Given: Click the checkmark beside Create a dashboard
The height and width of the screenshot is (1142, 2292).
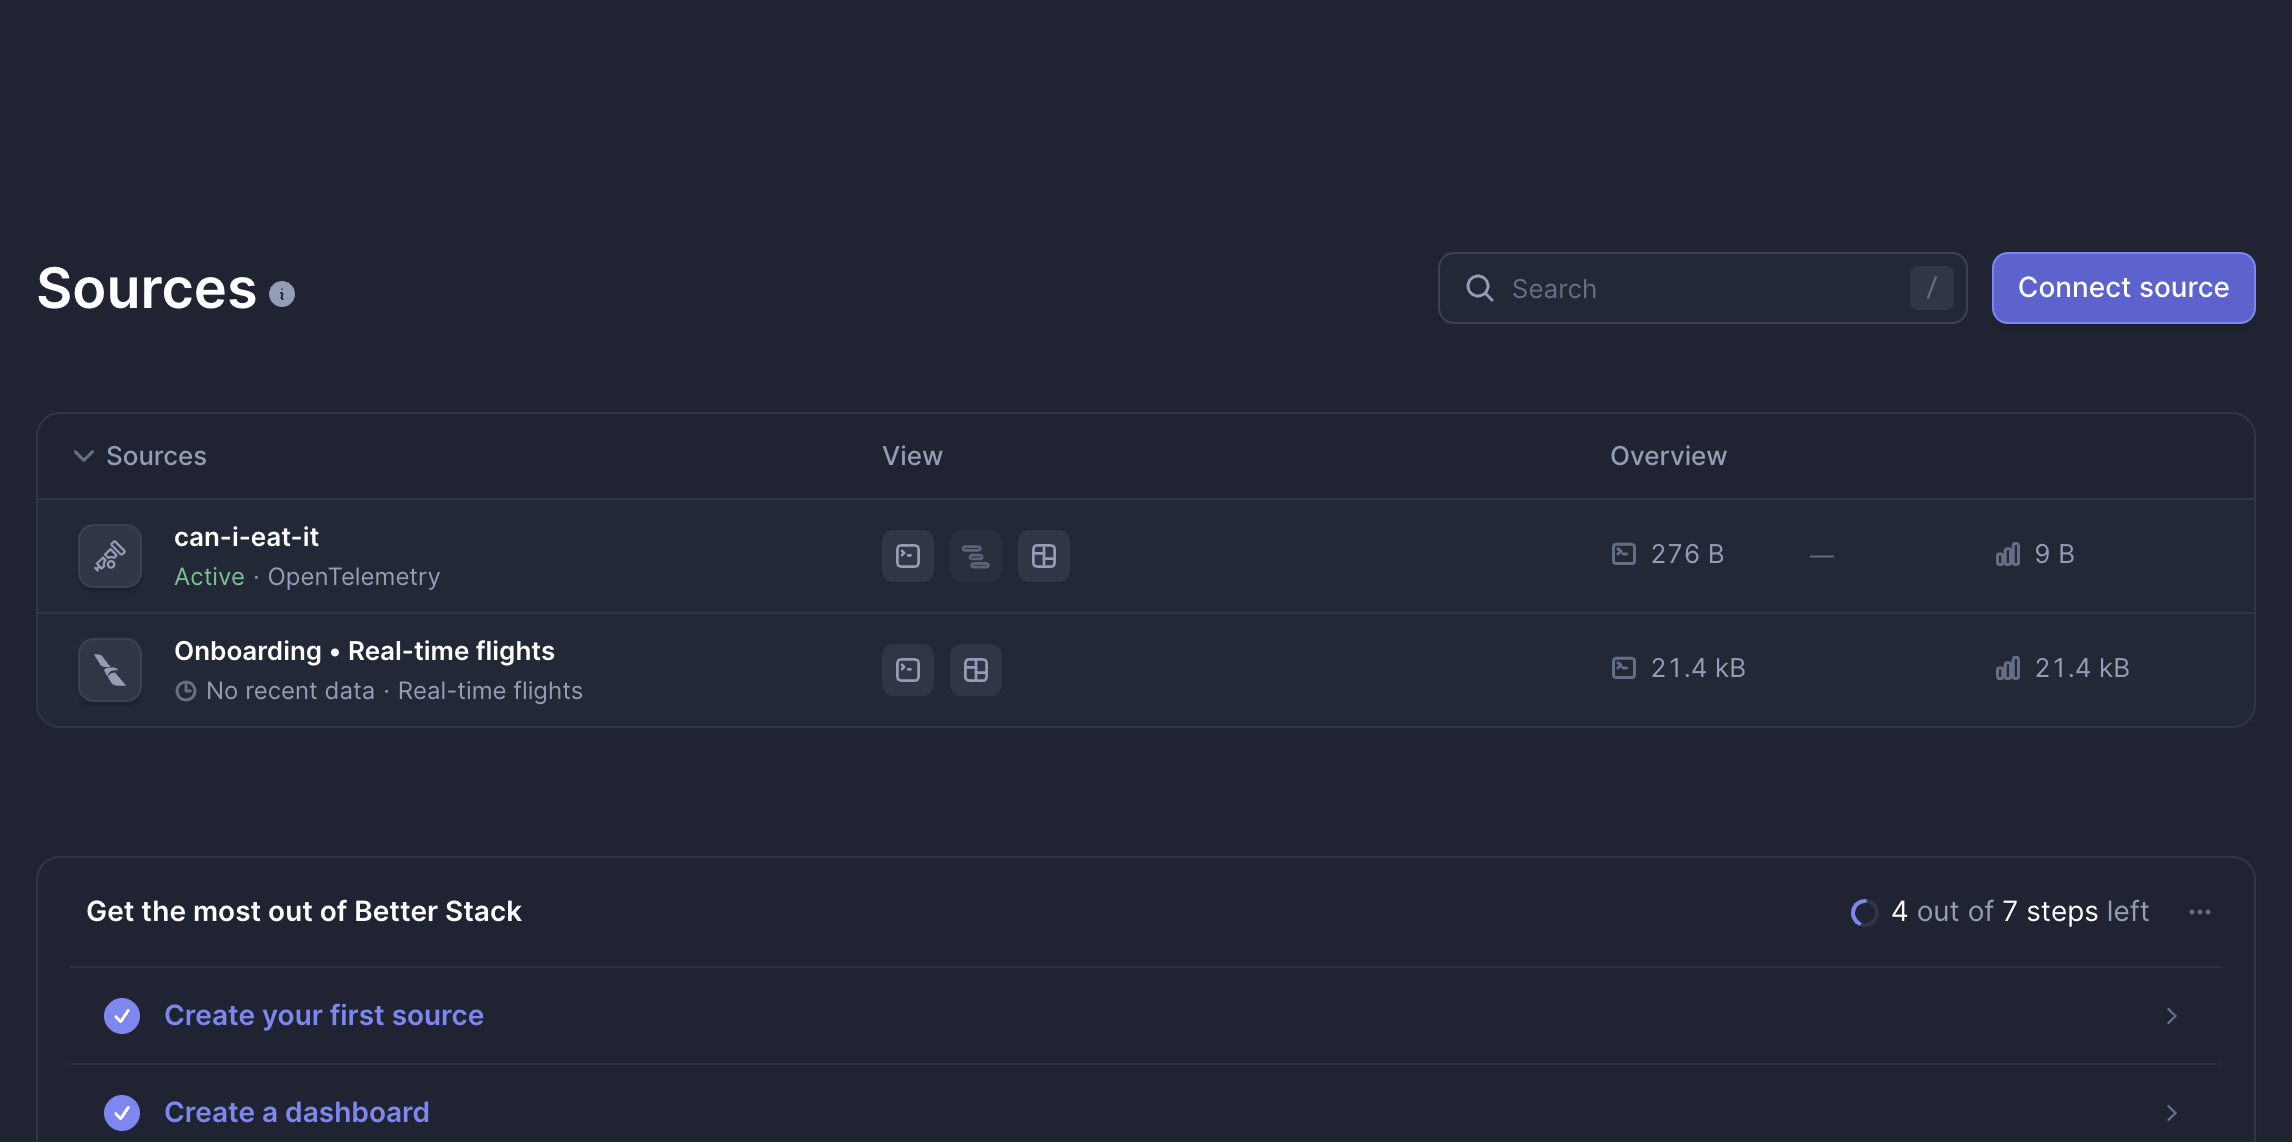Looking at the screenshot, I should [x=122, y=1113].
